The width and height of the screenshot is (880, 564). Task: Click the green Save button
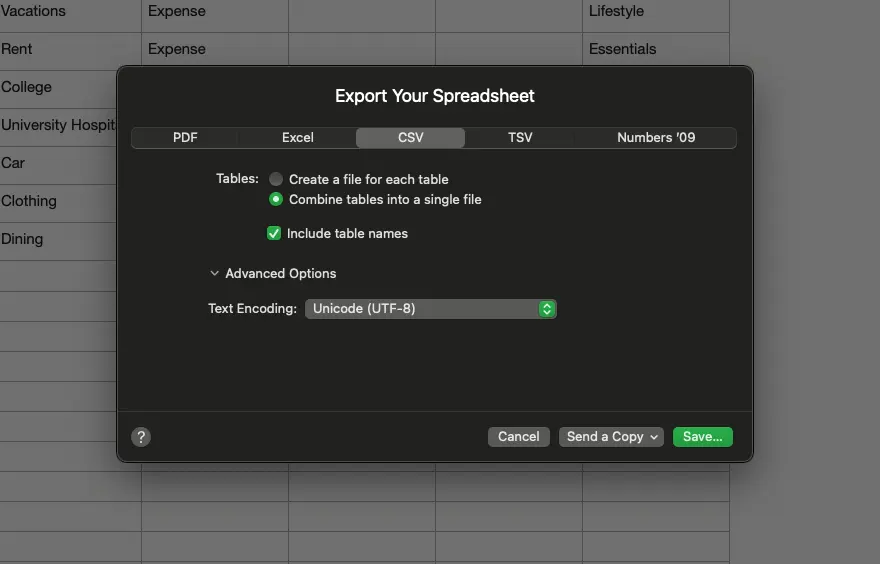click(x=702, y=437)
